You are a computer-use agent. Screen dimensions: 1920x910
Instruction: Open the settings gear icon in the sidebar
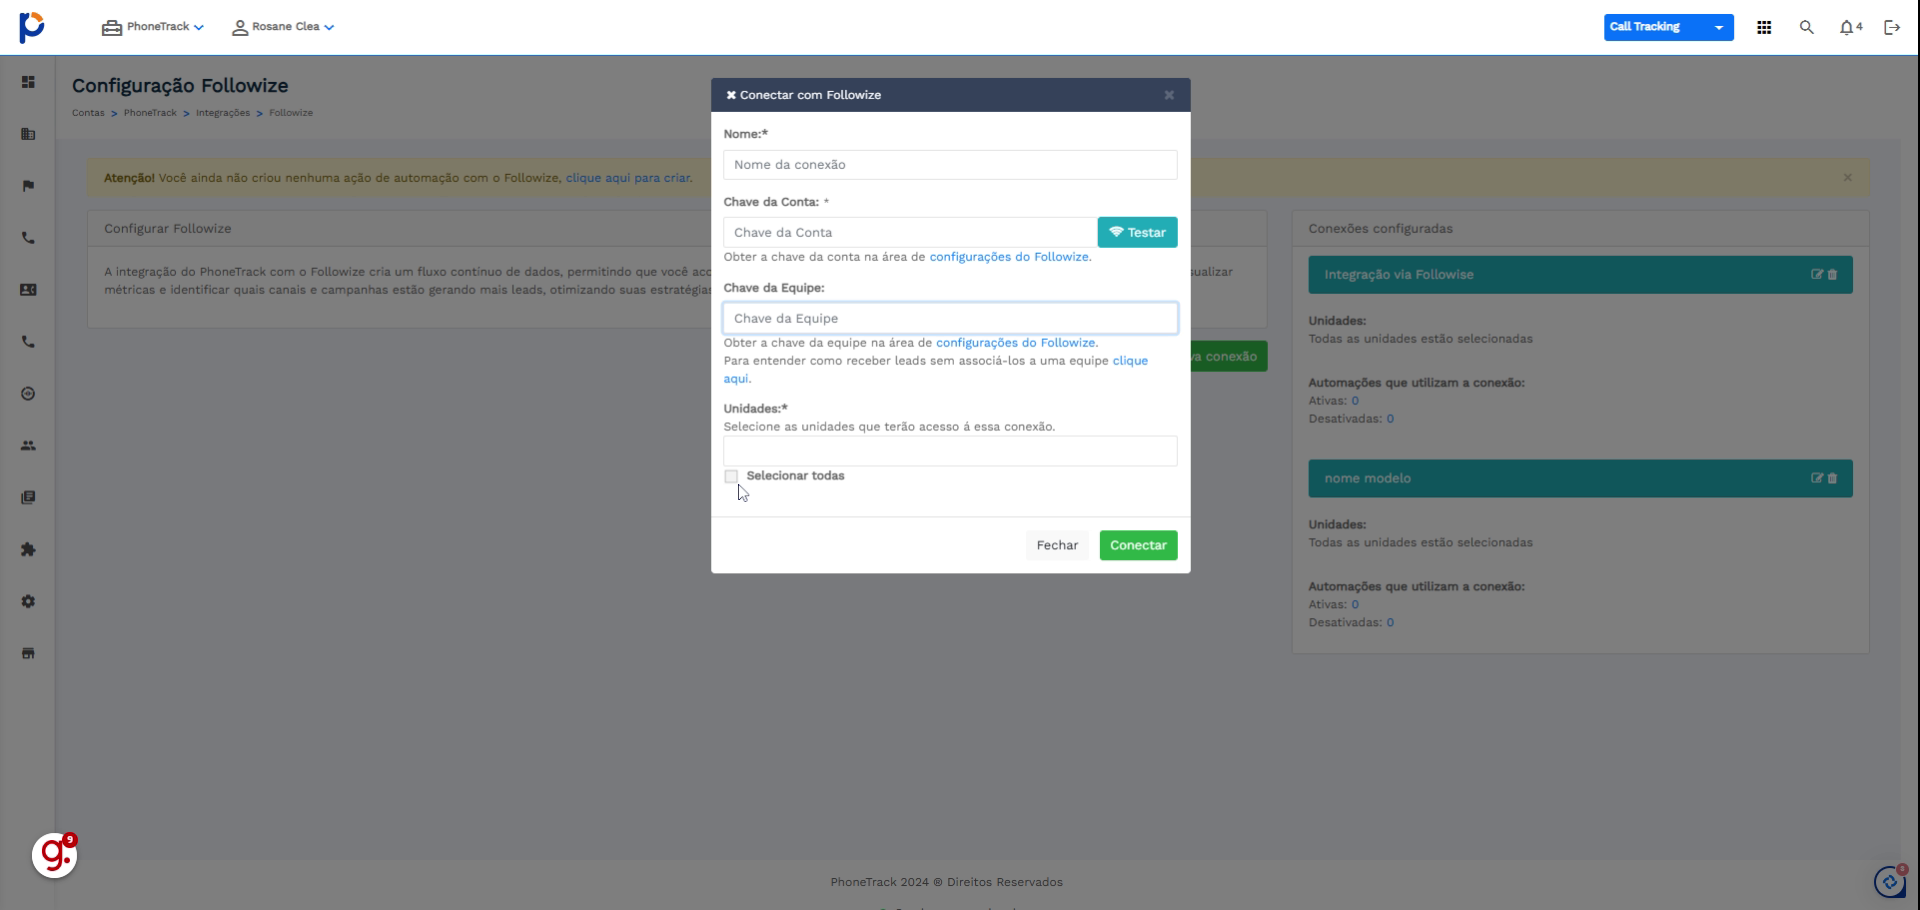[28, 602]
